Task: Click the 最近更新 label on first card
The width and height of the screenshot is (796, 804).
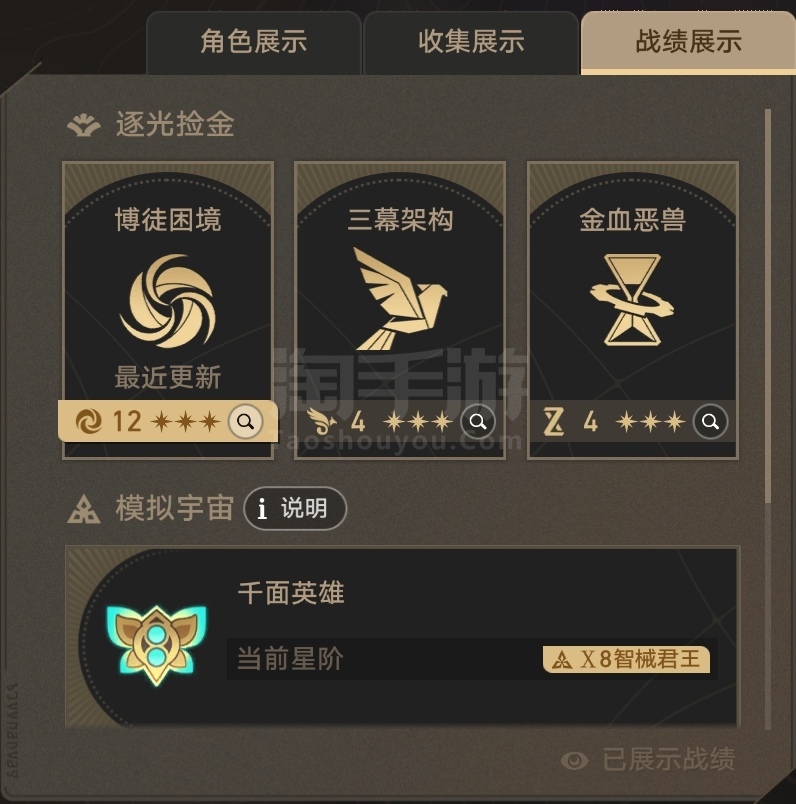Action: tap(168, 377)
